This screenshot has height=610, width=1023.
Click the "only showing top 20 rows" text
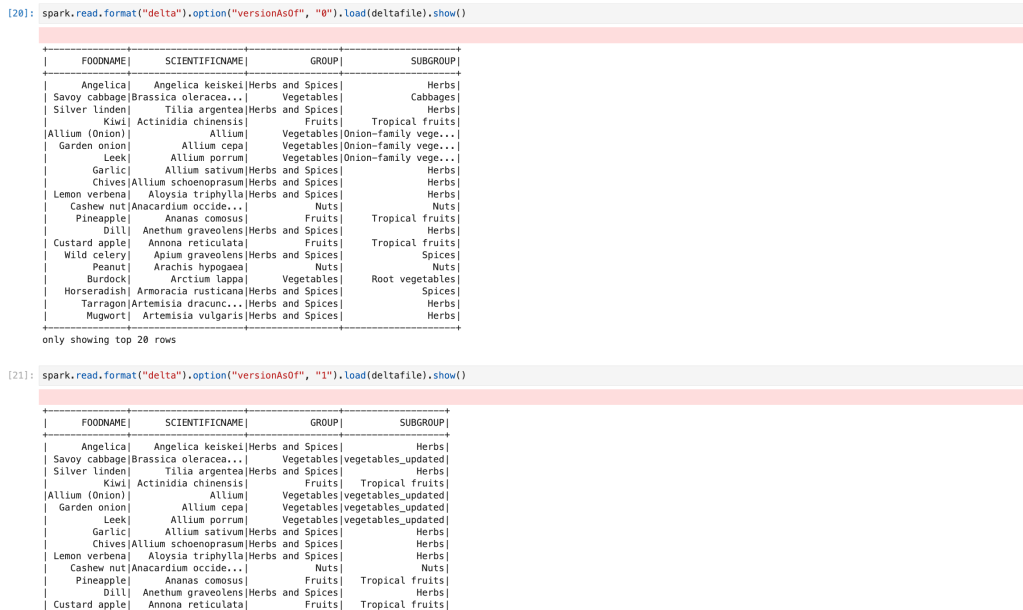click(109, 340)
